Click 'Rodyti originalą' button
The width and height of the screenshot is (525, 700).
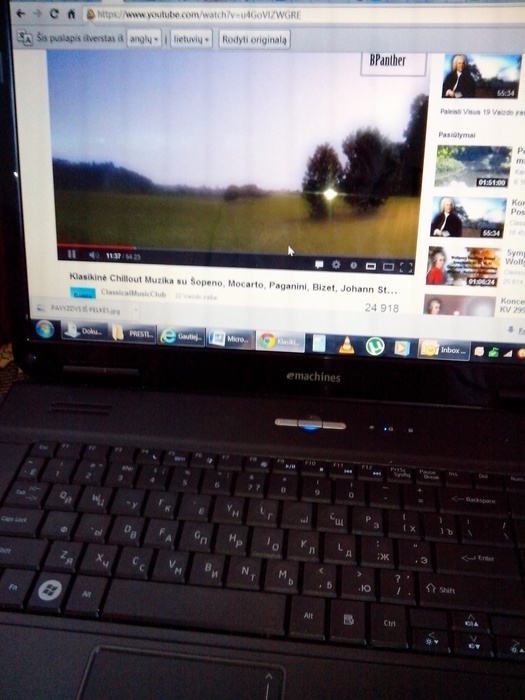tap(254, 40)
